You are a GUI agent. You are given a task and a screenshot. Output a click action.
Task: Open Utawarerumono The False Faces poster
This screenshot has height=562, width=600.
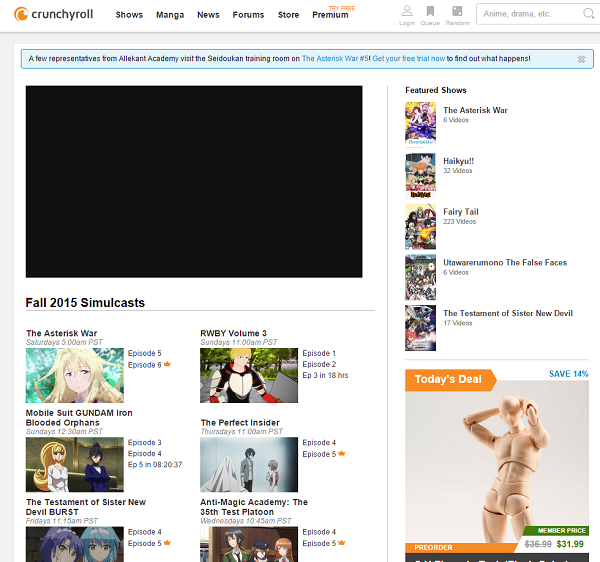coord(420,277)
